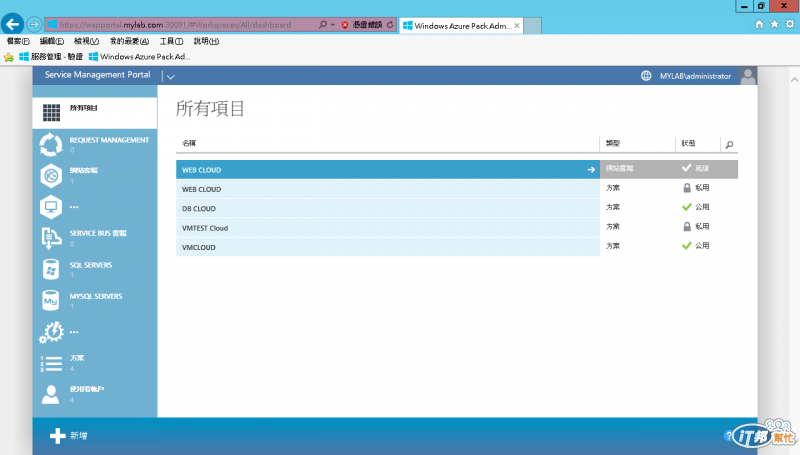Open the address bar search dropdown
This screenshot has width=800, height=455.
click(333, 24)
